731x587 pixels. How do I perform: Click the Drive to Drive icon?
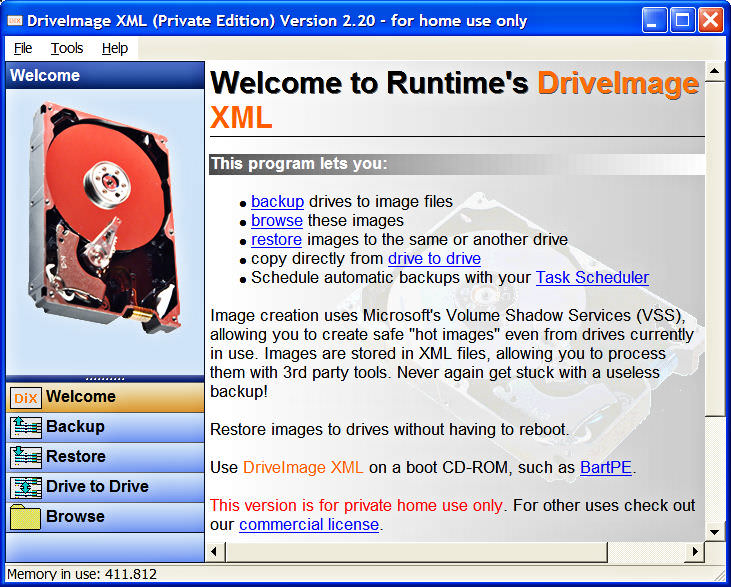point(26,487)
